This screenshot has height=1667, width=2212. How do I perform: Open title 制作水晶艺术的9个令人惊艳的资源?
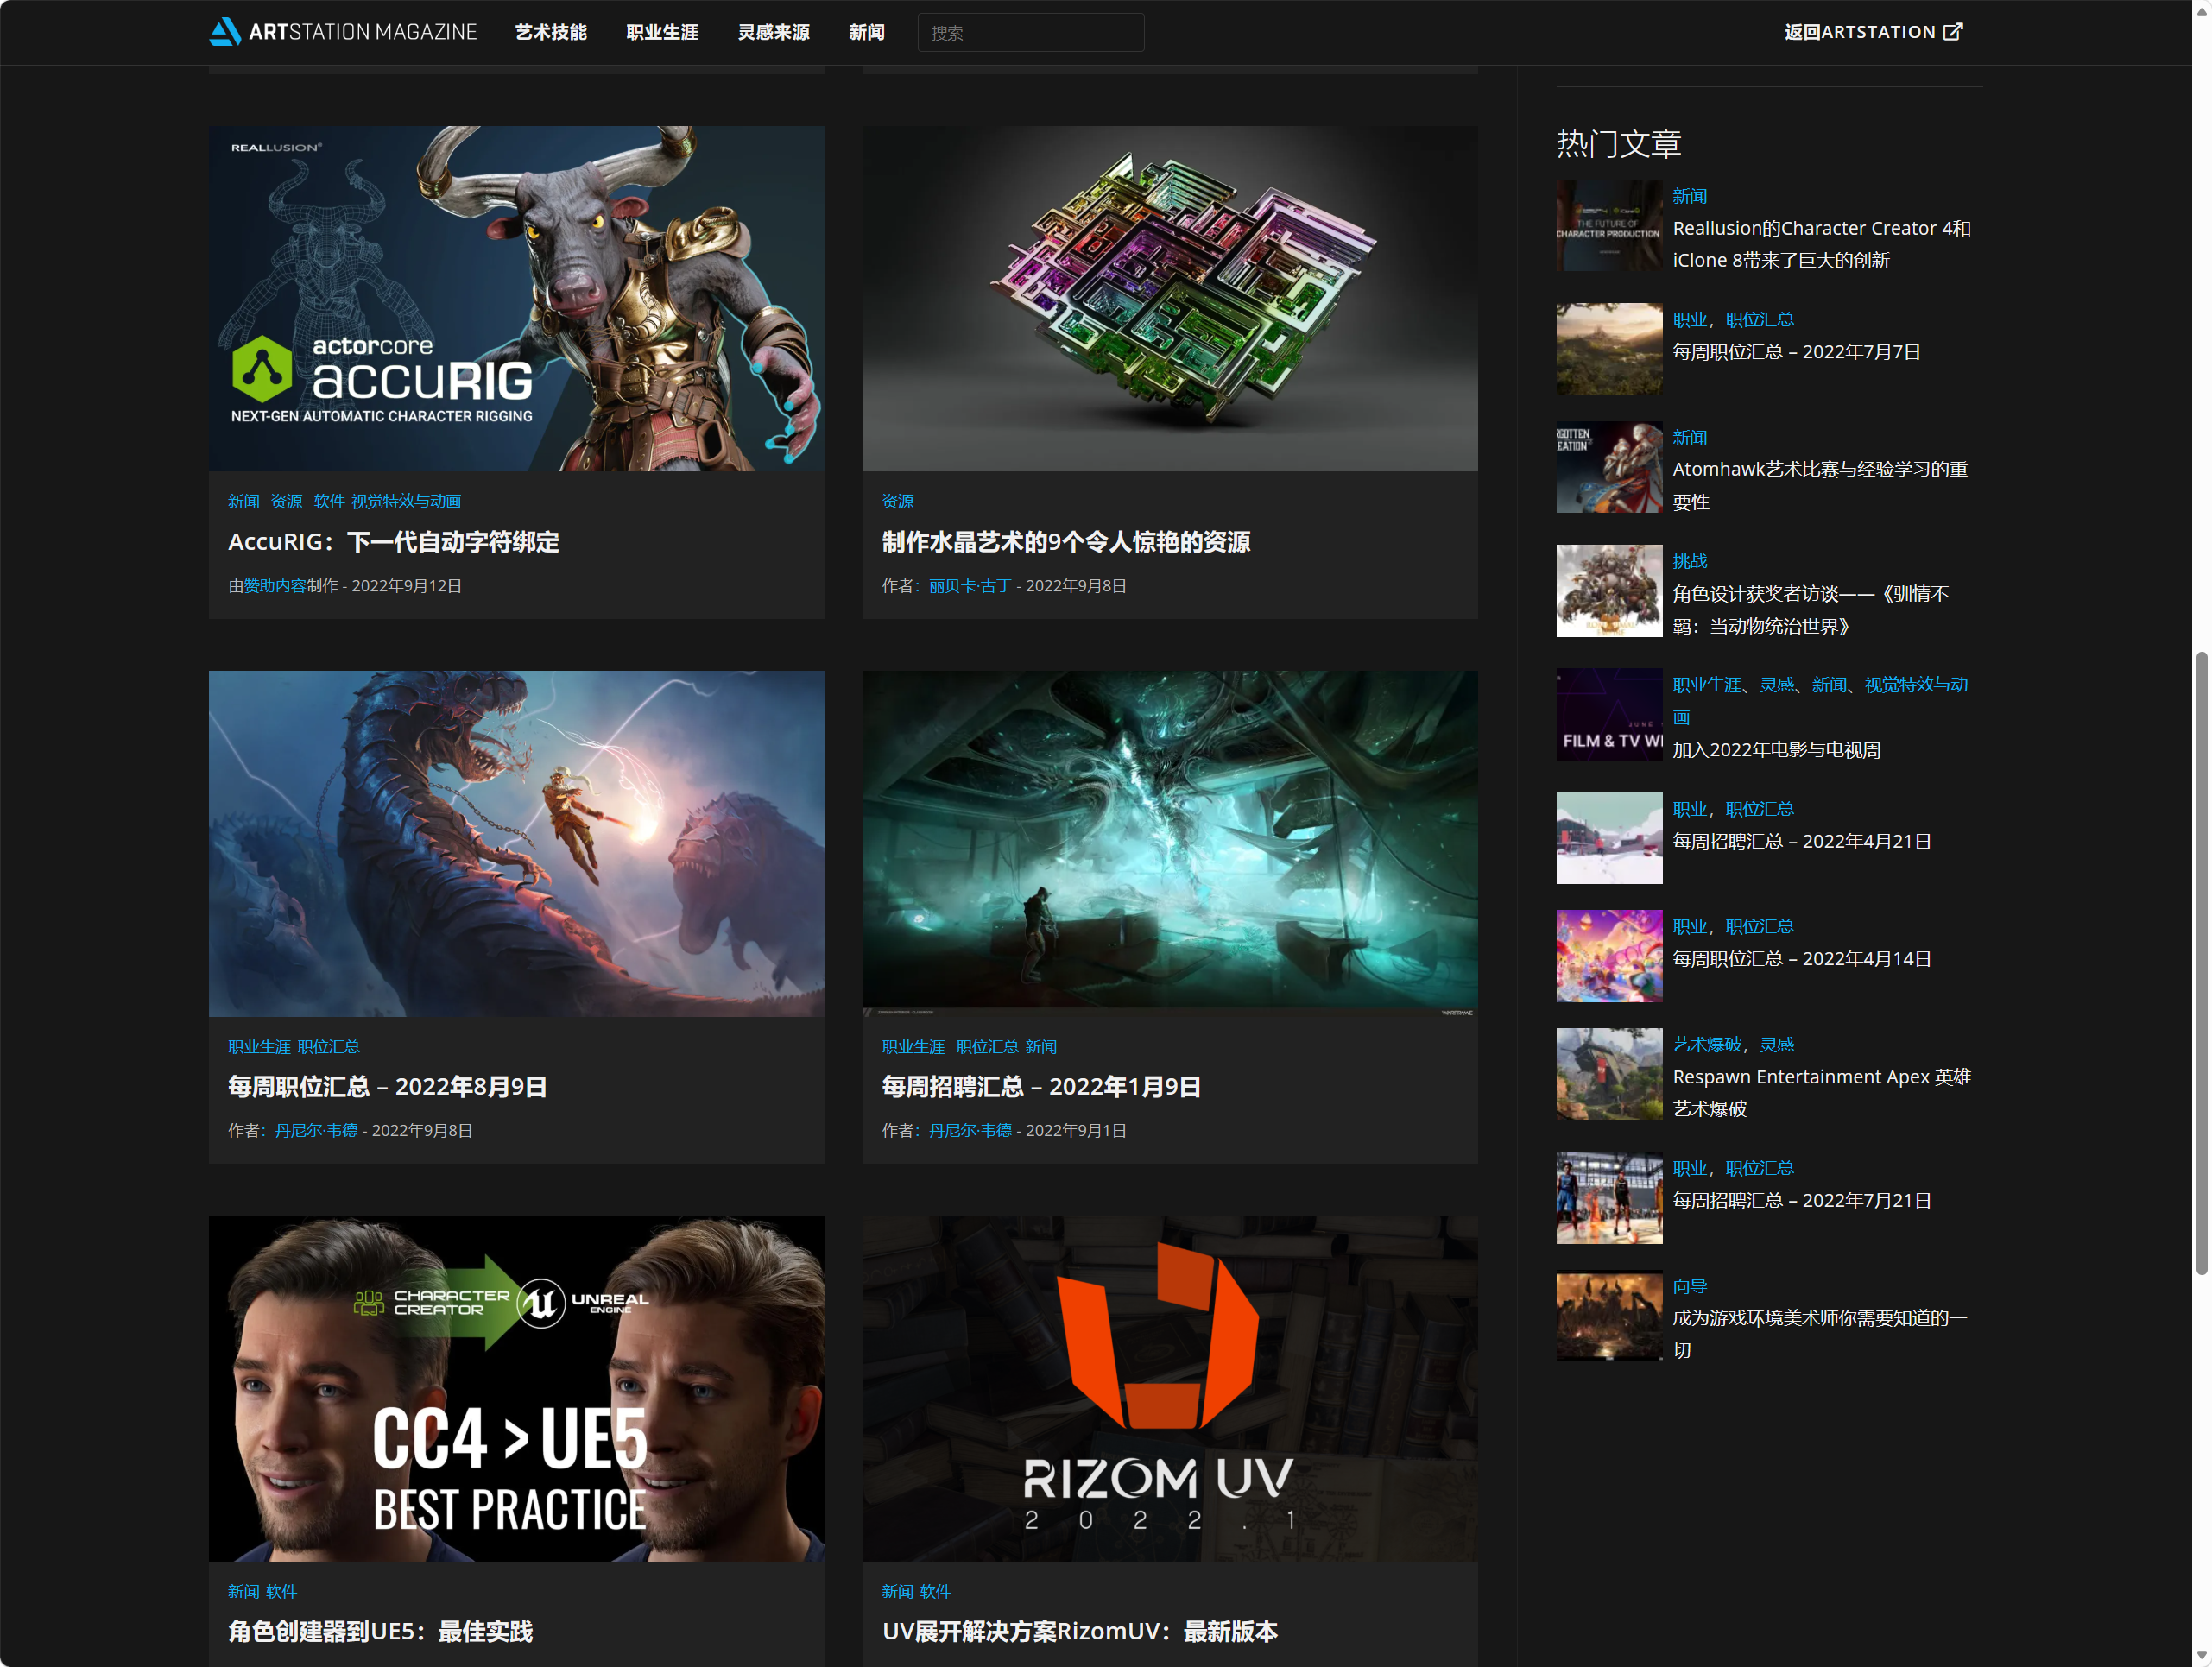(1066, 542)
